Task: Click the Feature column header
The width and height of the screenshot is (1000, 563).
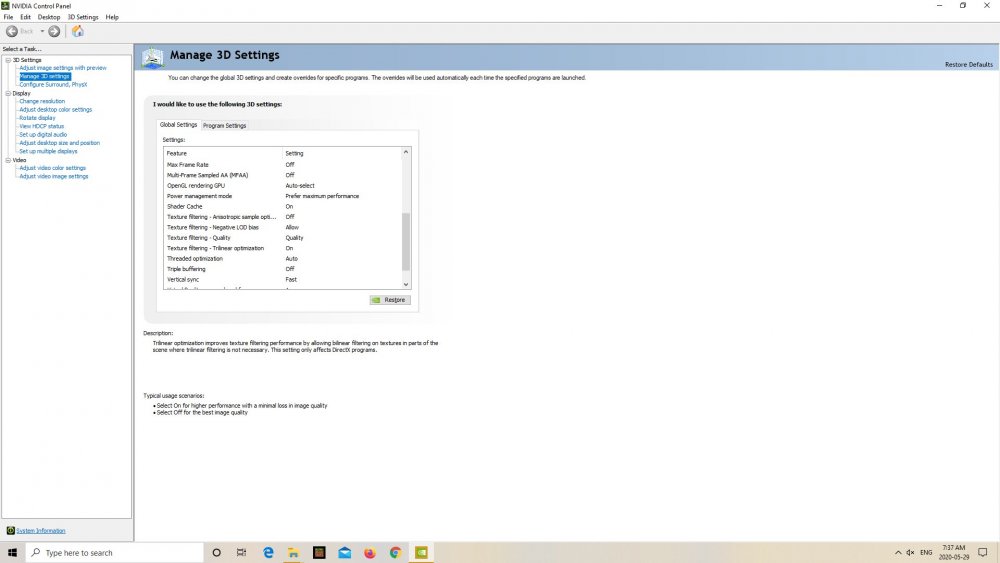Action: click(x=223, y=153)
